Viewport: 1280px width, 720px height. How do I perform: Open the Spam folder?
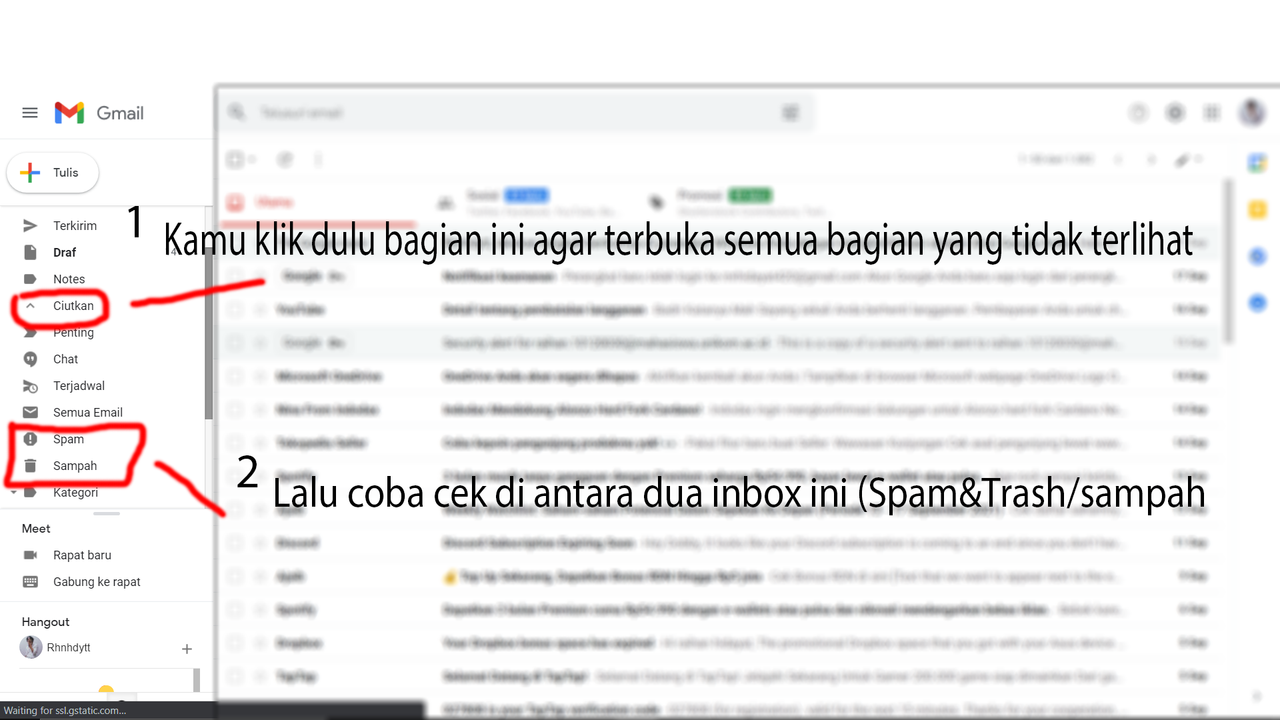pyautogui.click(x=68, y=439)
